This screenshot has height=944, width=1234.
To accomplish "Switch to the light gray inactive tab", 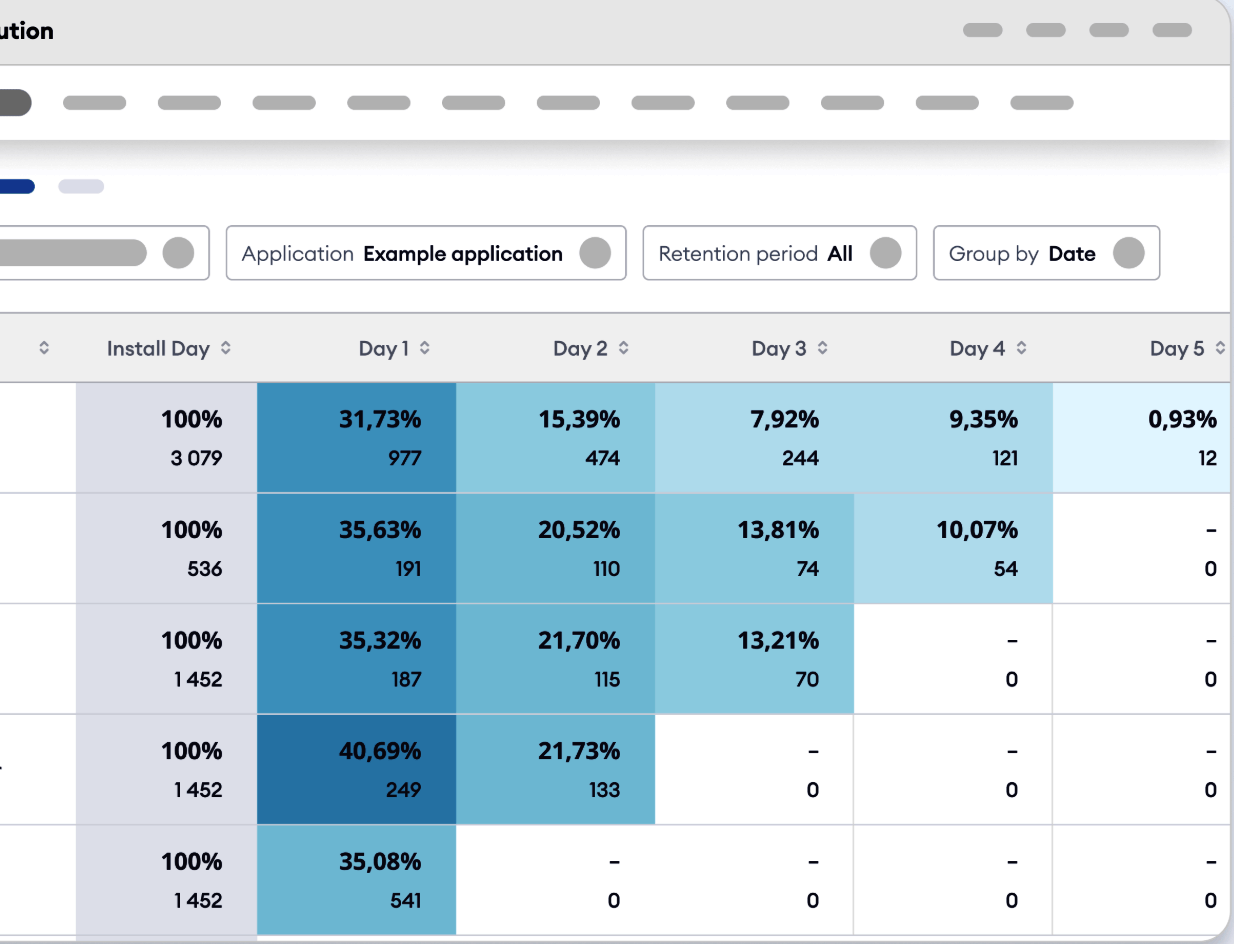I will point(81,186).
